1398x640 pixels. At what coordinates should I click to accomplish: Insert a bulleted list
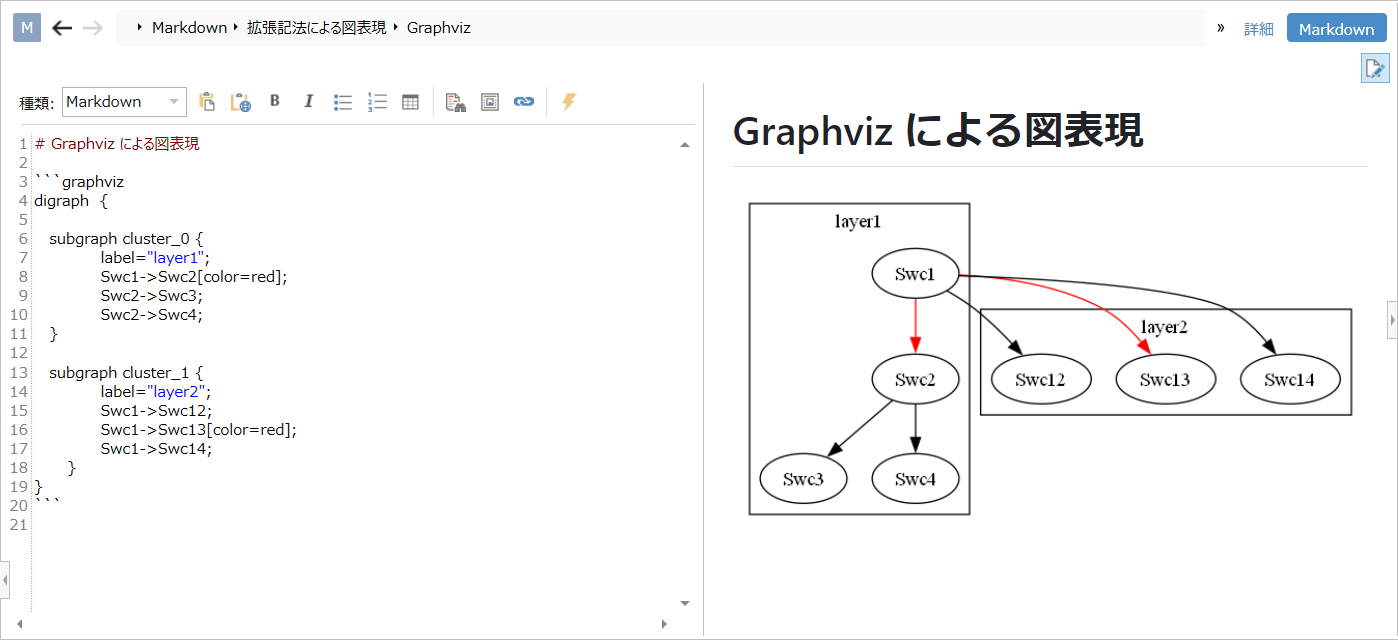(343, 101)
